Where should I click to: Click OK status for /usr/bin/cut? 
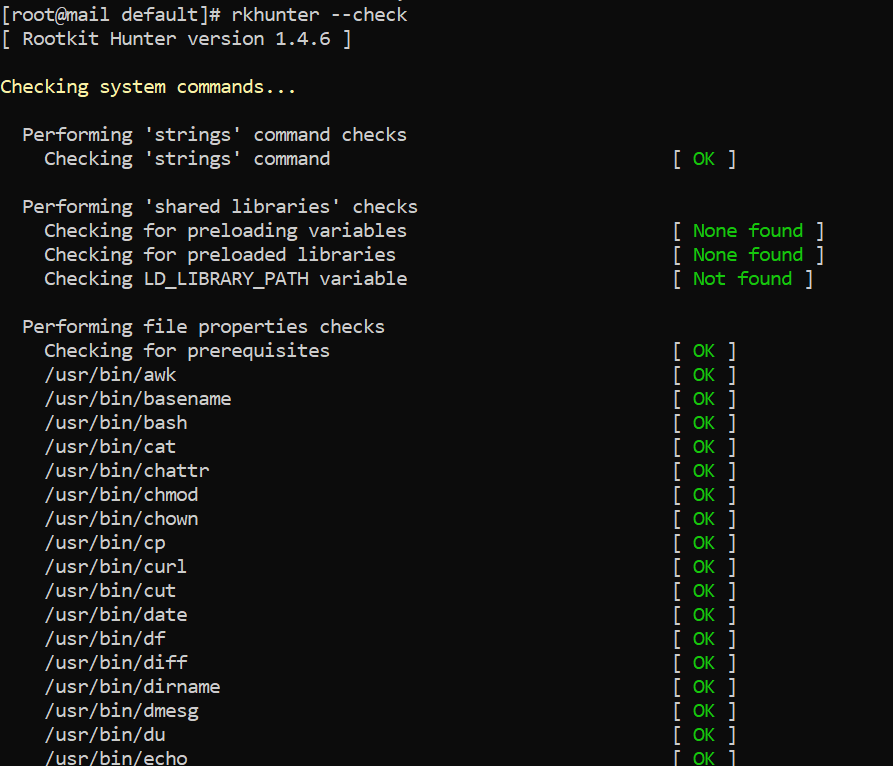coord(704,591)
